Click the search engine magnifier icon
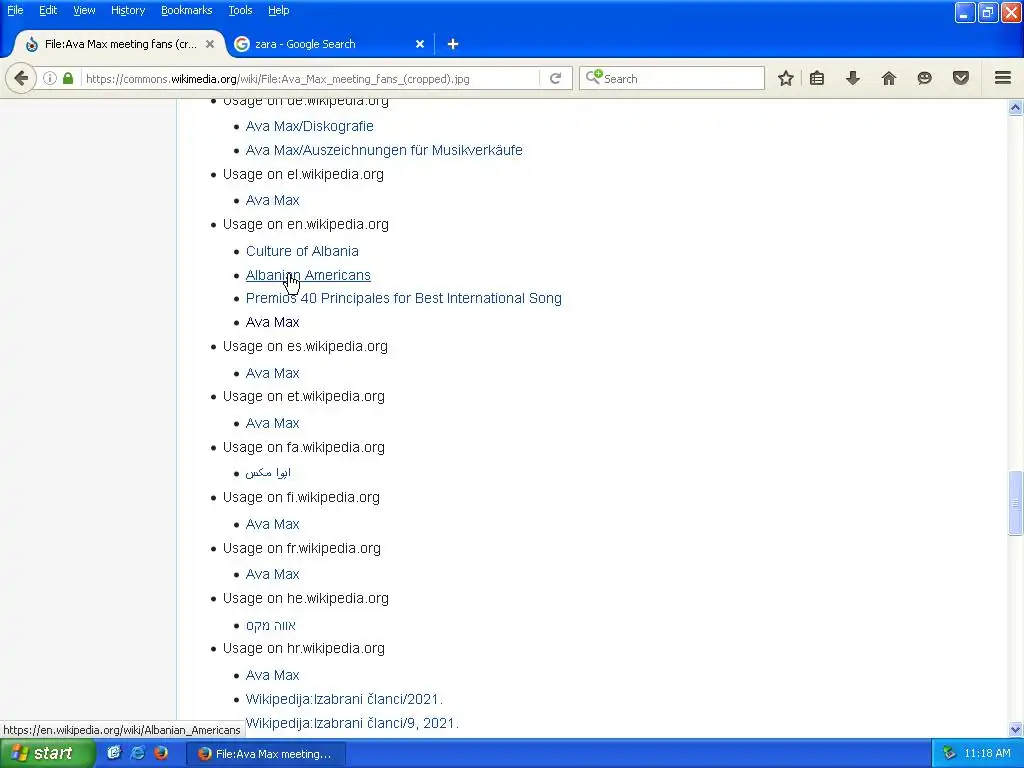Viewport: 1024px width, 768px height. coord(593,78)
